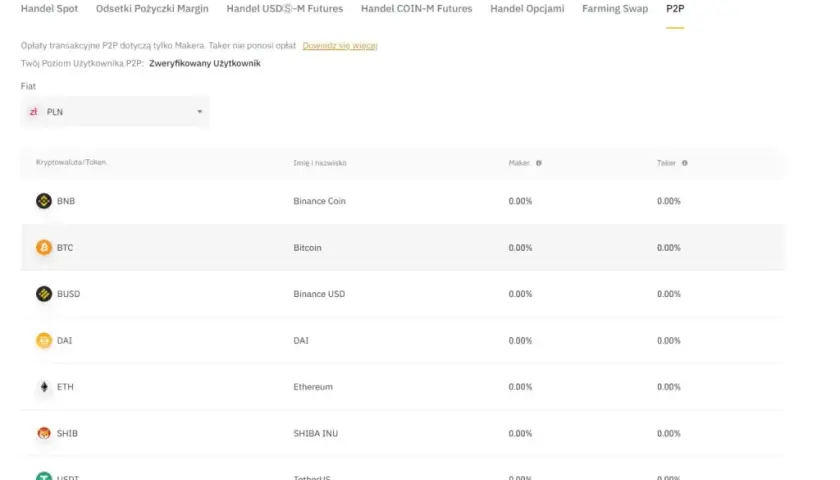Select the Bitcoin name cell
The image size is (840, 480).
coord(308,248)
